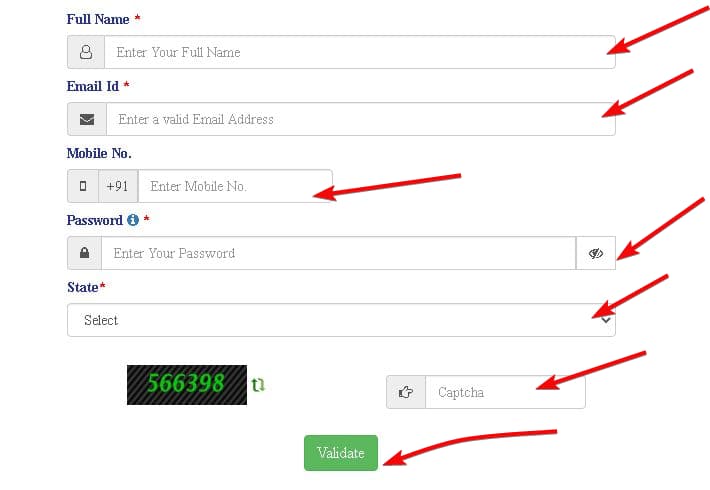The image size is (710, 490).
Task: Click the State dropdown arrow
Action: pyautogui.click(x=604, y=320)
